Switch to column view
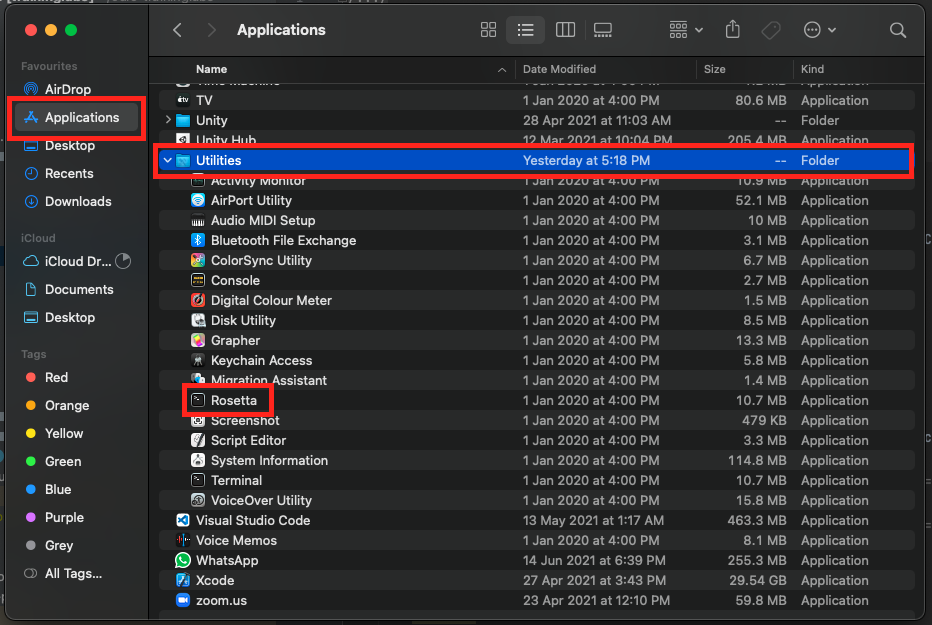Screen dimensions: 932x625 pyautogui.click(x=565, y=30)
